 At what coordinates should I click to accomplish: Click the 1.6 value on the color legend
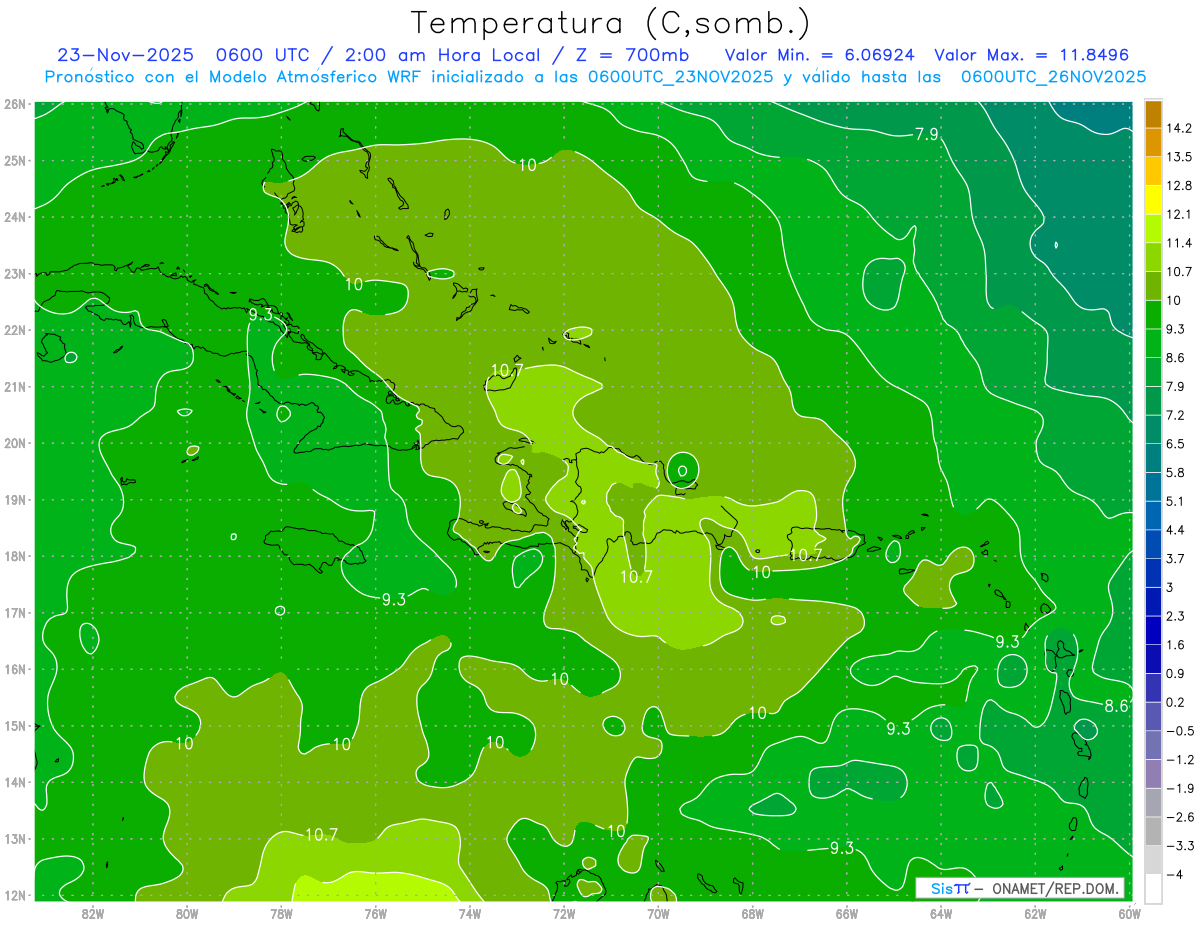[x=1176, y=645]
